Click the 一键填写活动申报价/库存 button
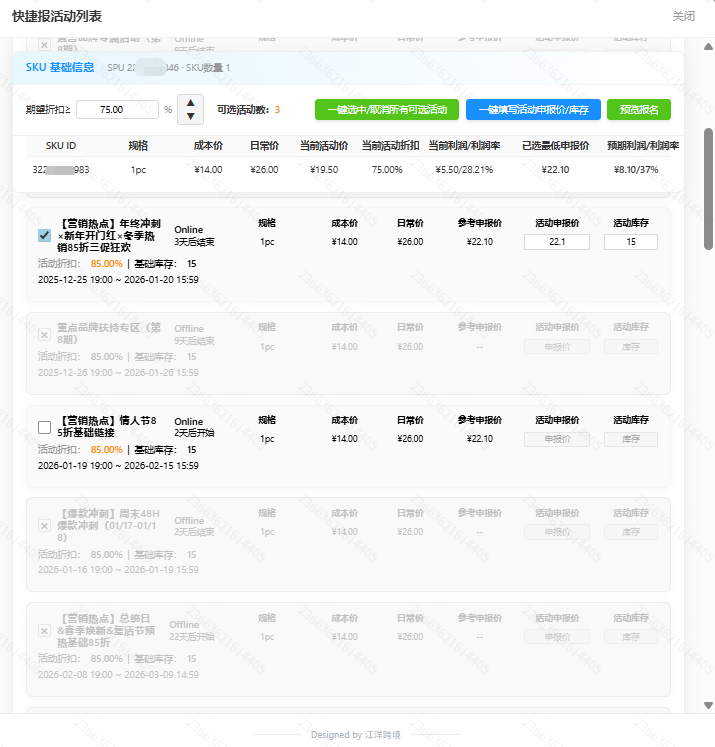Image resolution: width=715 pixels, height=747 pixels. (x=533, y=110)
